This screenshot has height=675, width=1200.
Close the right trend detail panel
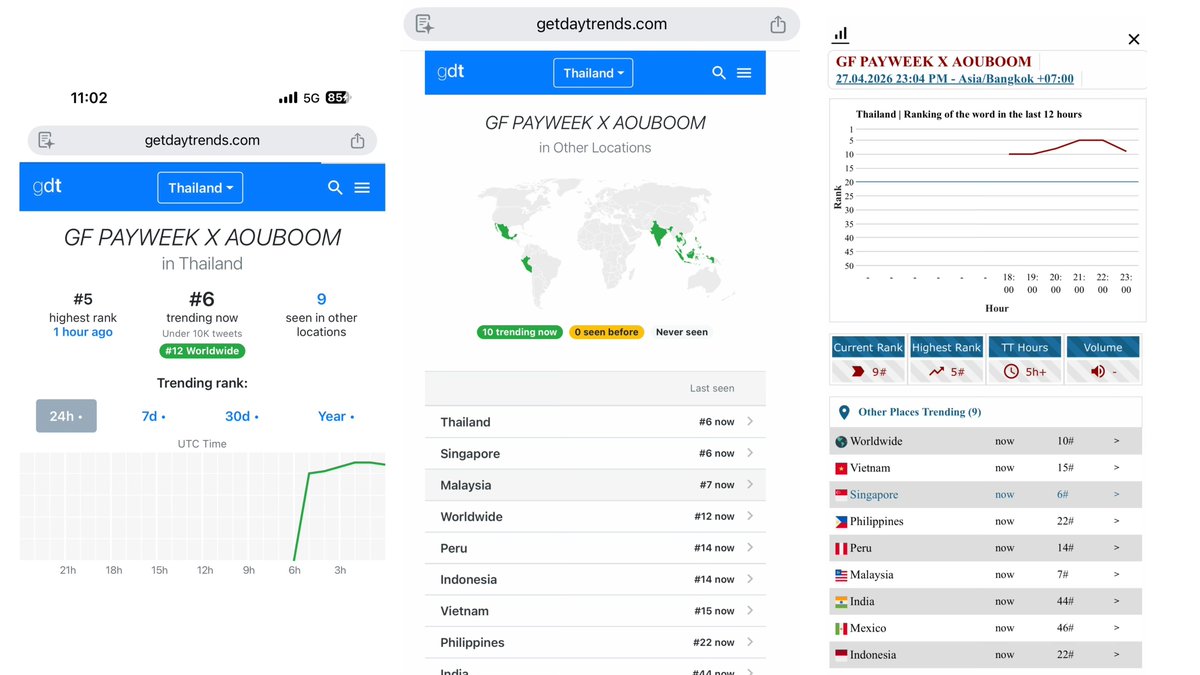point(1133,39)
